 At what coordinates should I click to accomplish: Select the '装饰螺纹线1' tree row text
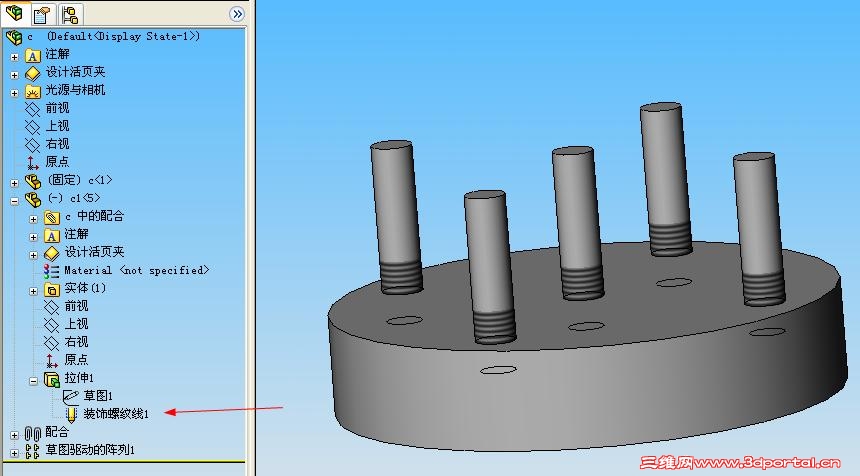[x=116, y=413]
